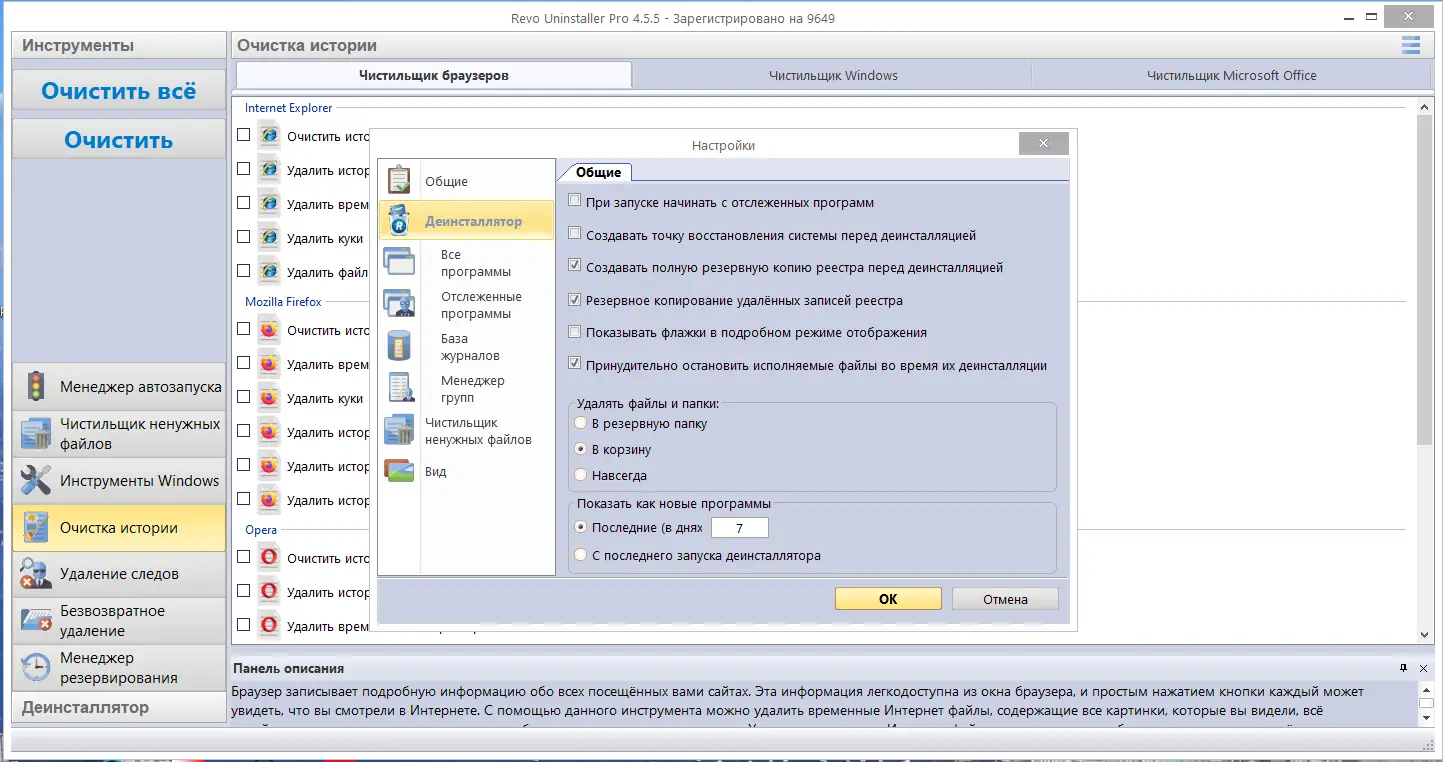Click the 'Opera' group header
The image size is (1443, 762).
coord(261,529)
